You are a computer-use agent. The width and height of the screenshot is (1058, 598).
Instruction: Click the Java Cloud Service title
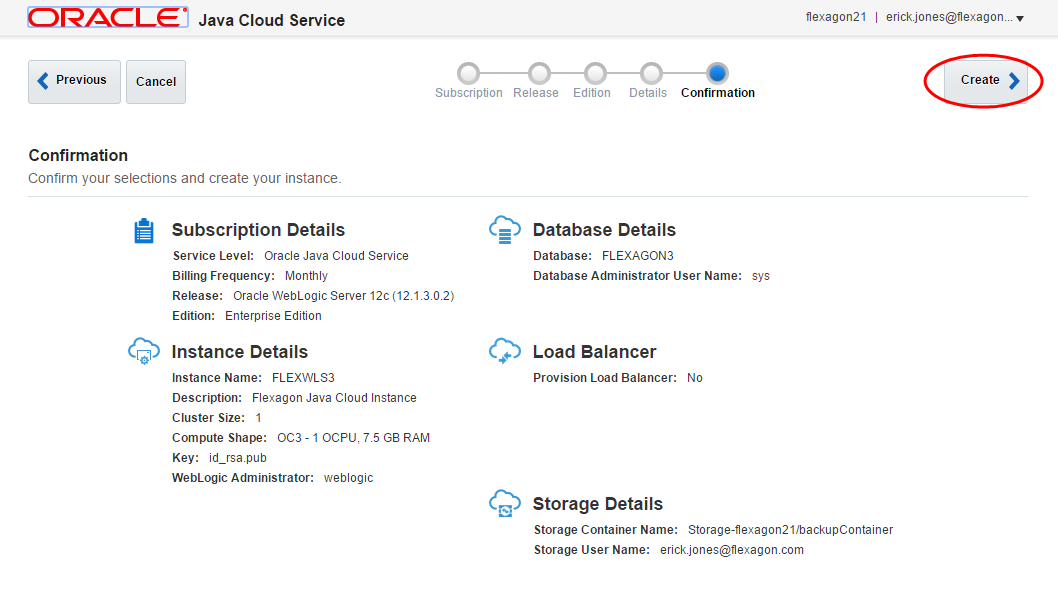[x=271, y=20]
